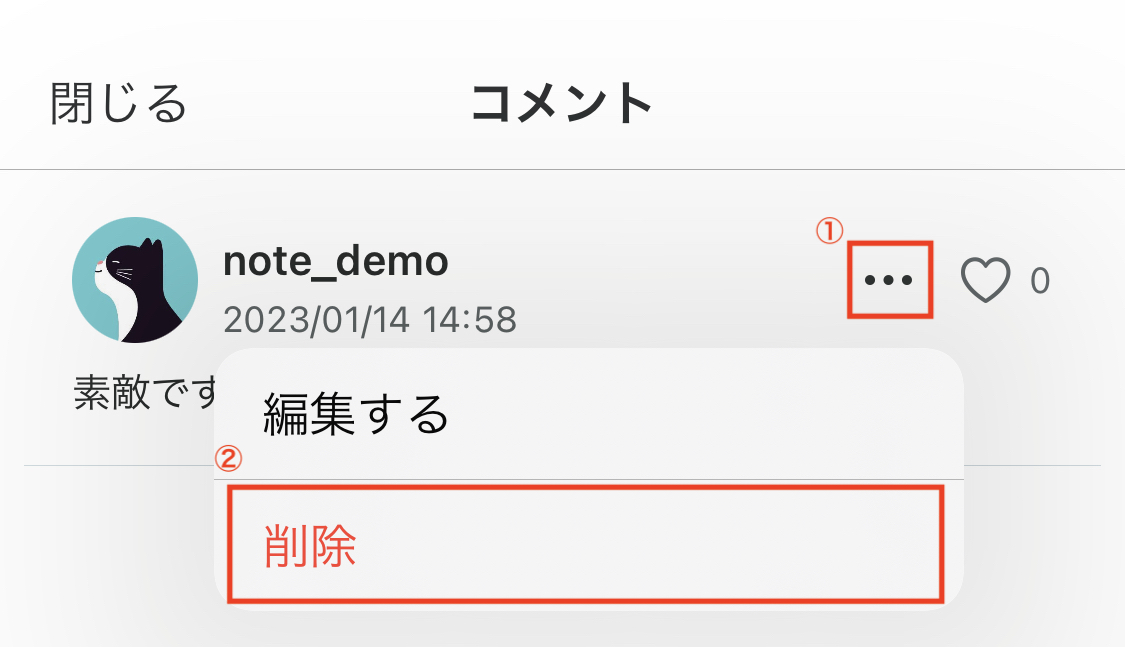This screenshot has height=647, width=1125.
Task: Select the 素敵です comment text
Action: [x=145, y=393]
